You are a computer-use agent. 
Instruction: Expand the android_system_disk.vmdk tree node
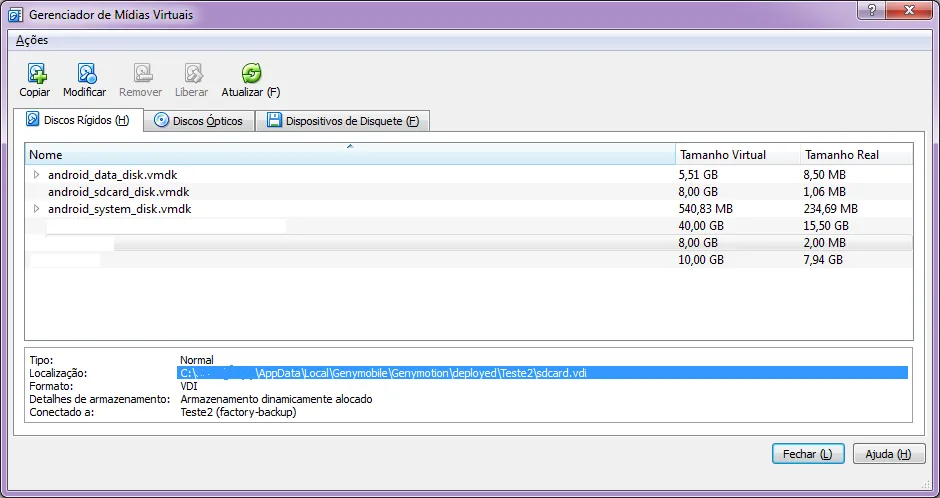[x=37, y=209]
